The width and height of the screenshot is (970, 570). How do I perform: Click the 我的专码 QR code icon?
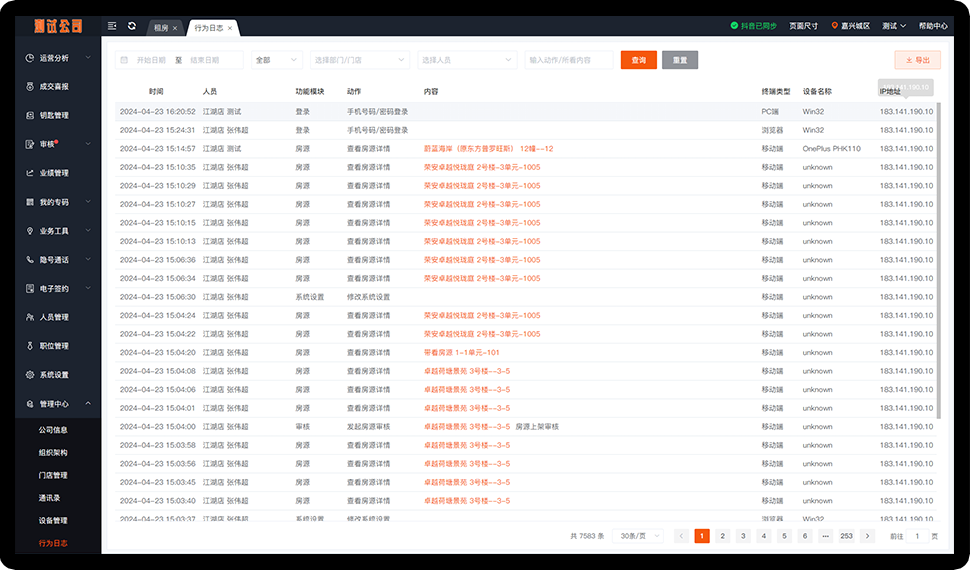tap(30, 202)
